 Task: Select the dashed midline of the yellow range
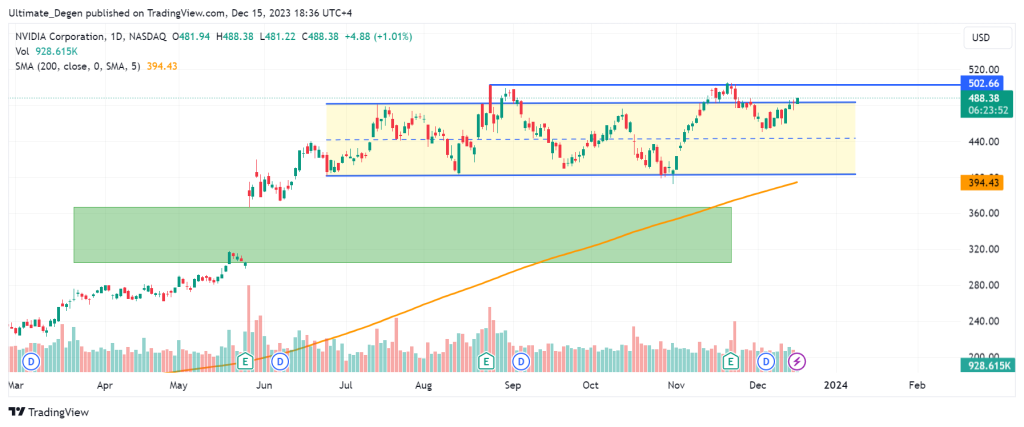click(591, 138)
